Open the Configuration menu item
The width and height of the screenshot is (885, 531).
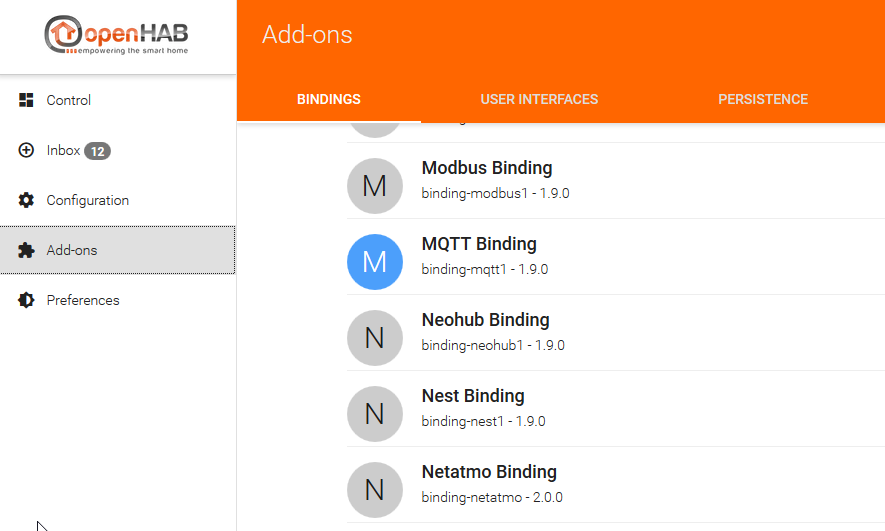point(118,200)
